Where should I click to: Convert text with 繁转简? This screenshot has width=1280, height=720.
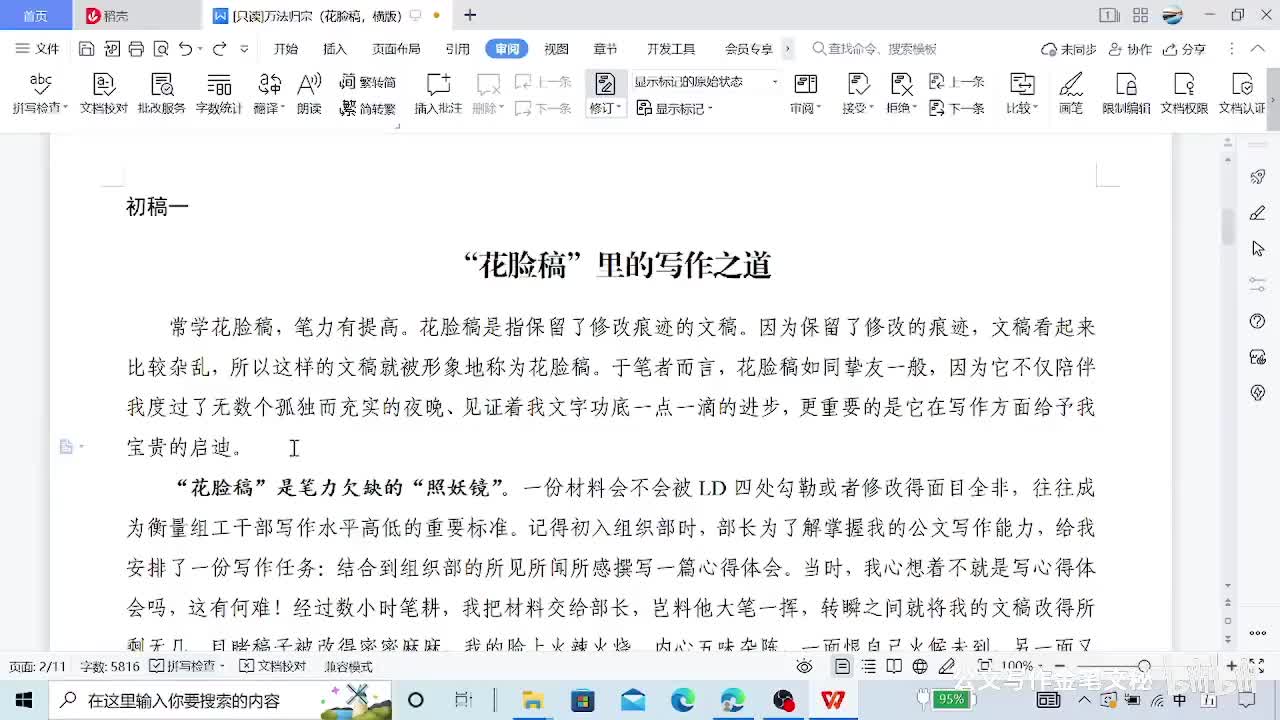pyautogui.click(x=368, y=82)
